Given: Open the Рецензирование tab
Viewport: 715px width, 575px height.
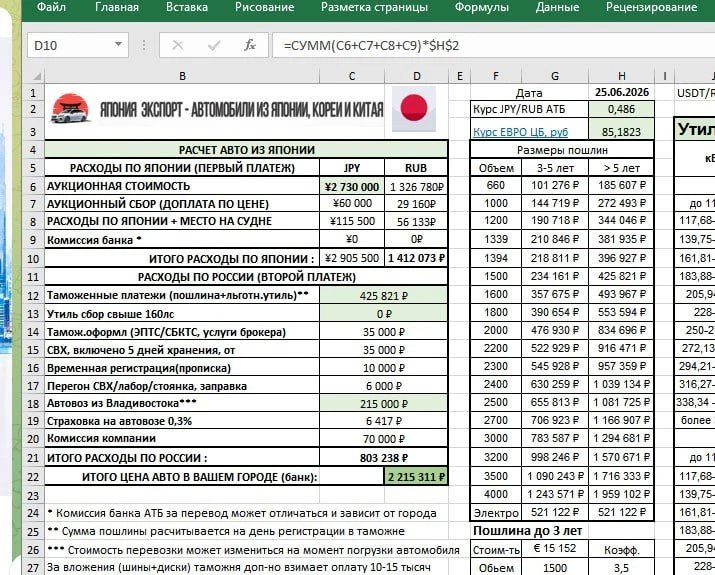Looking at the screenshot, I should point(651,7).
